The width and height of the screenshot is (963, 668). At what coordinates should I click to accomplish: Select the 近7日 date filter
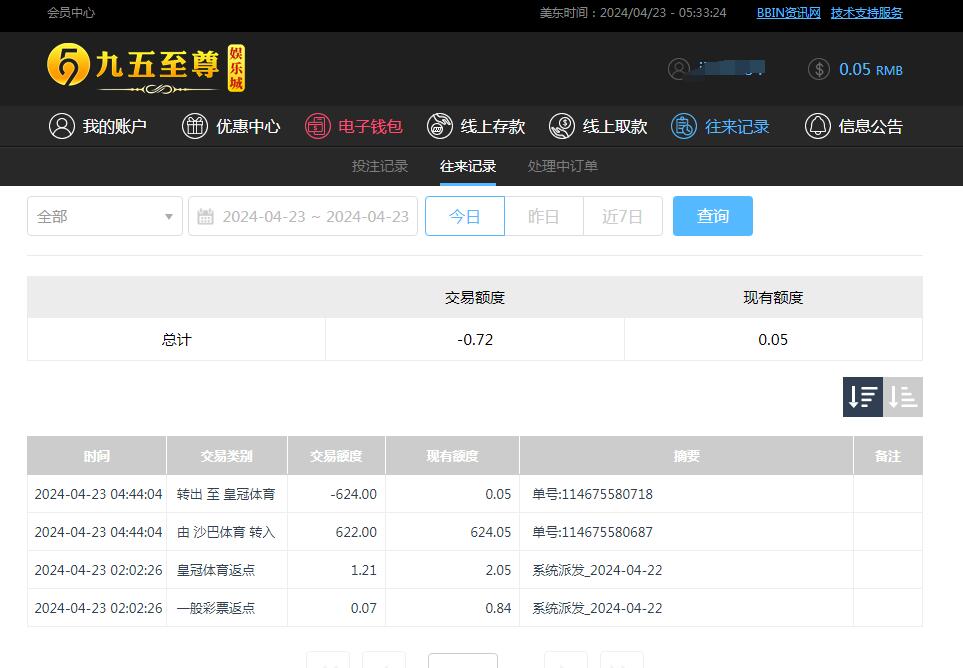[x=622, y=216]
